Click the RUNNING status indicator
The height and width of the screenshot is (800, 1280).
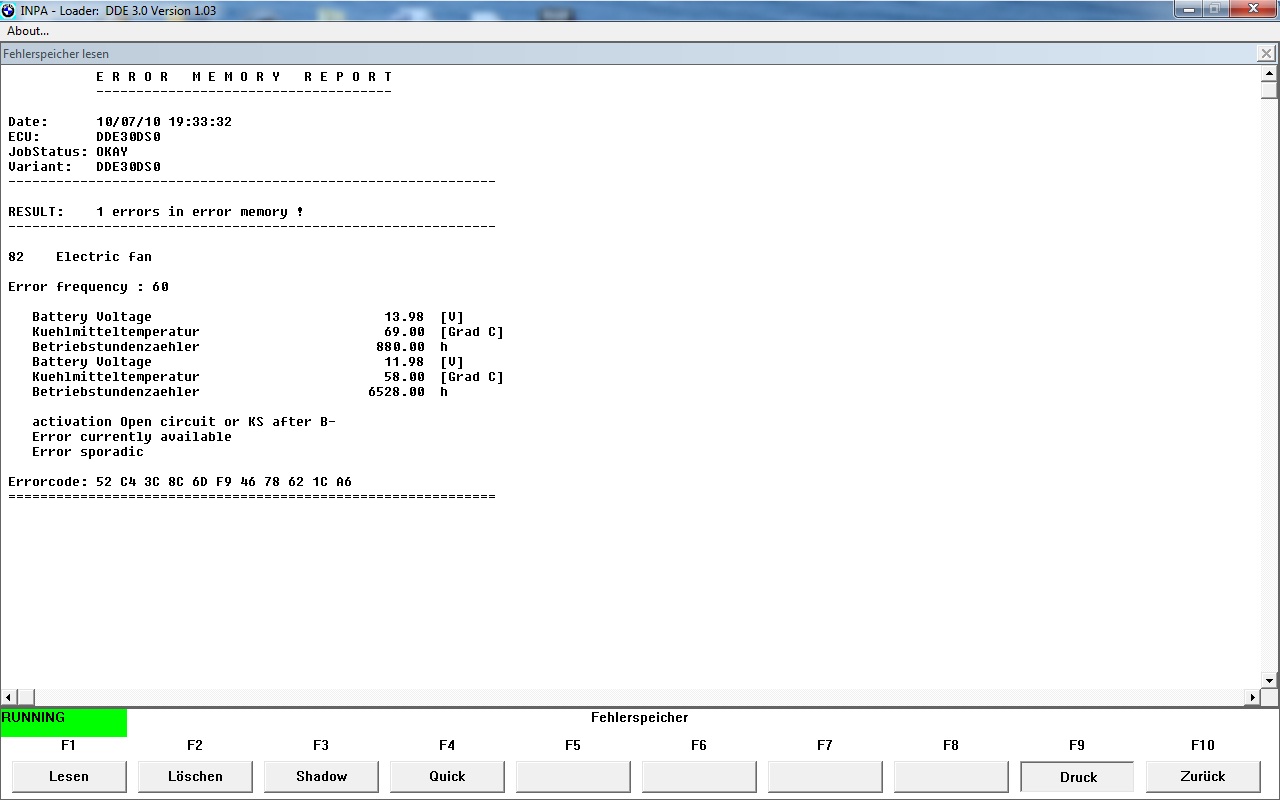click(64, 722)
